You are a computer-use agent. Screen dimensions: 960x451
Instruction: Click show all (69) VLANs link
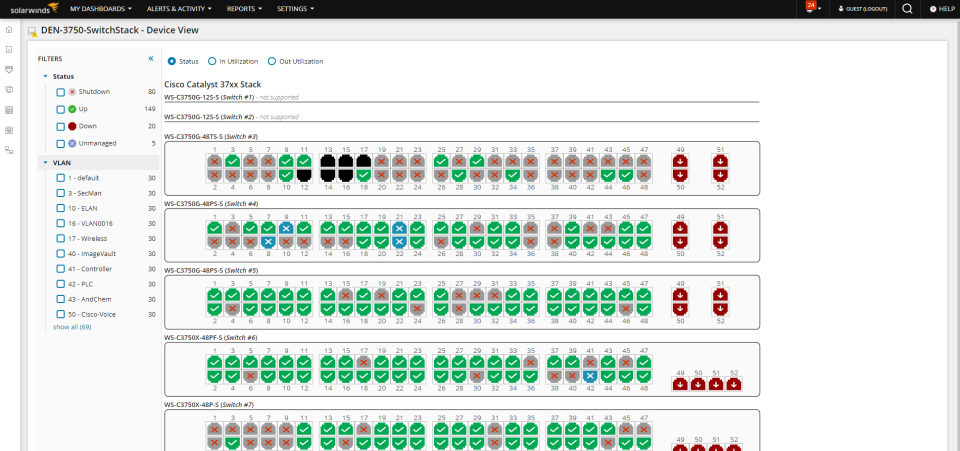coord(72,327)
